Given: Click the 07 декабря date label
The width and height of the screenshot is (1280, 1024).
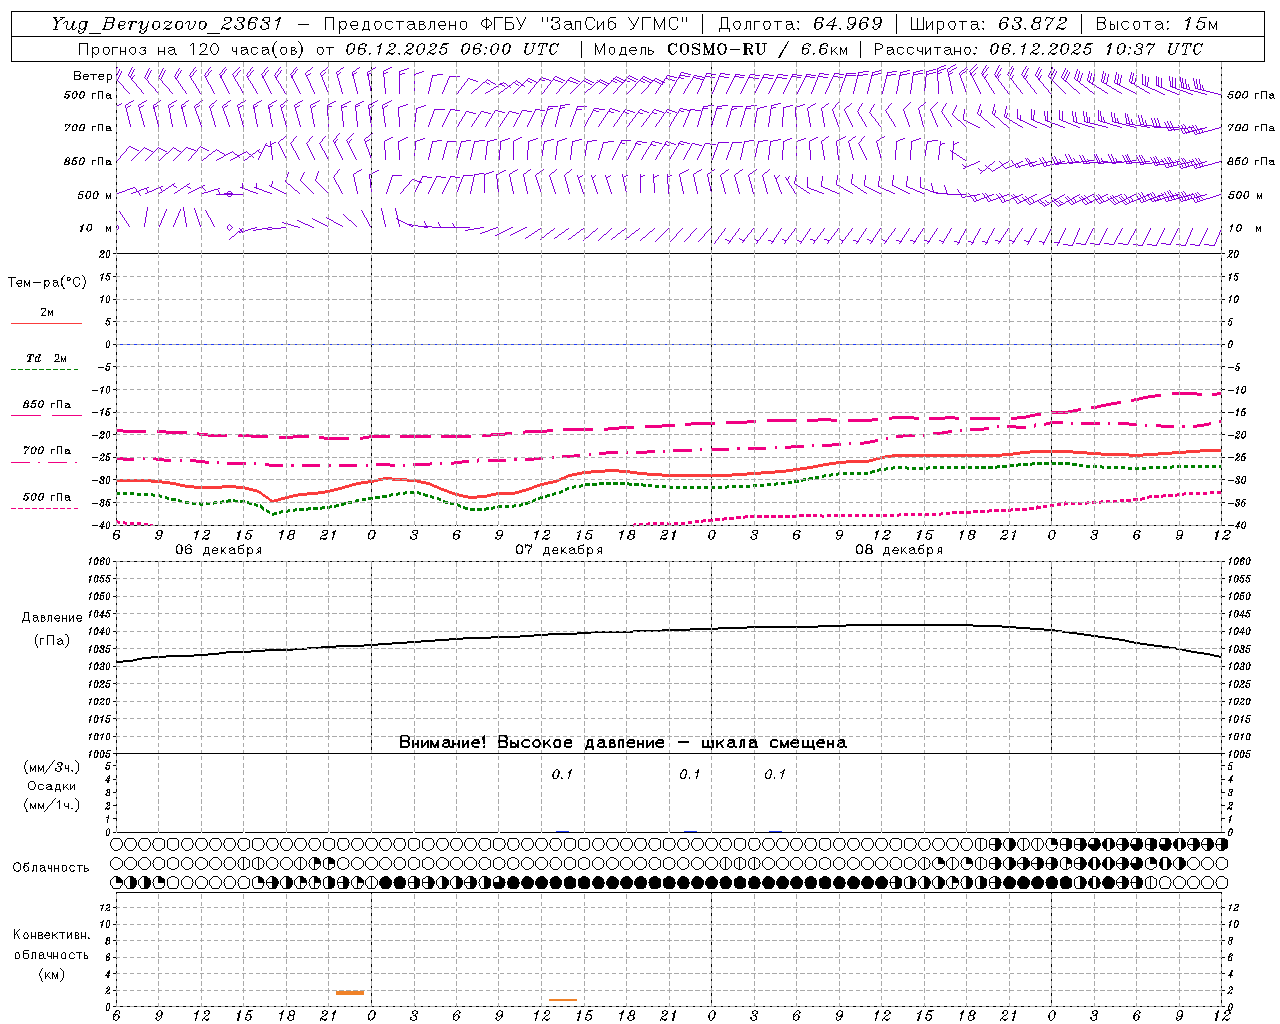Looking at the screenshot, I should pyautogui.click(x=559, y=550).
